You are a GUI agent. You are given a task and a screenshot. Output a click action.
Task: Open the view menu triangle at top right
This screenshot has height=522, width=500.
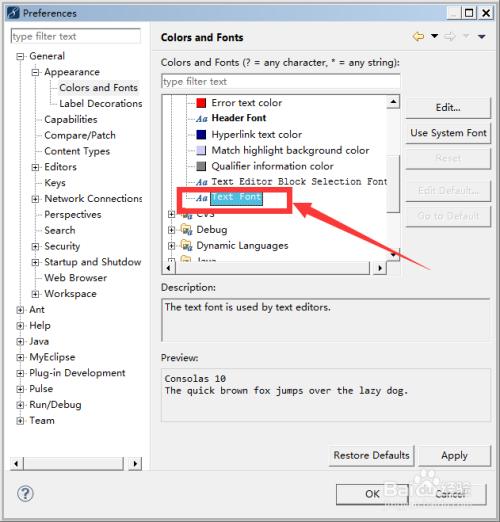482,36
